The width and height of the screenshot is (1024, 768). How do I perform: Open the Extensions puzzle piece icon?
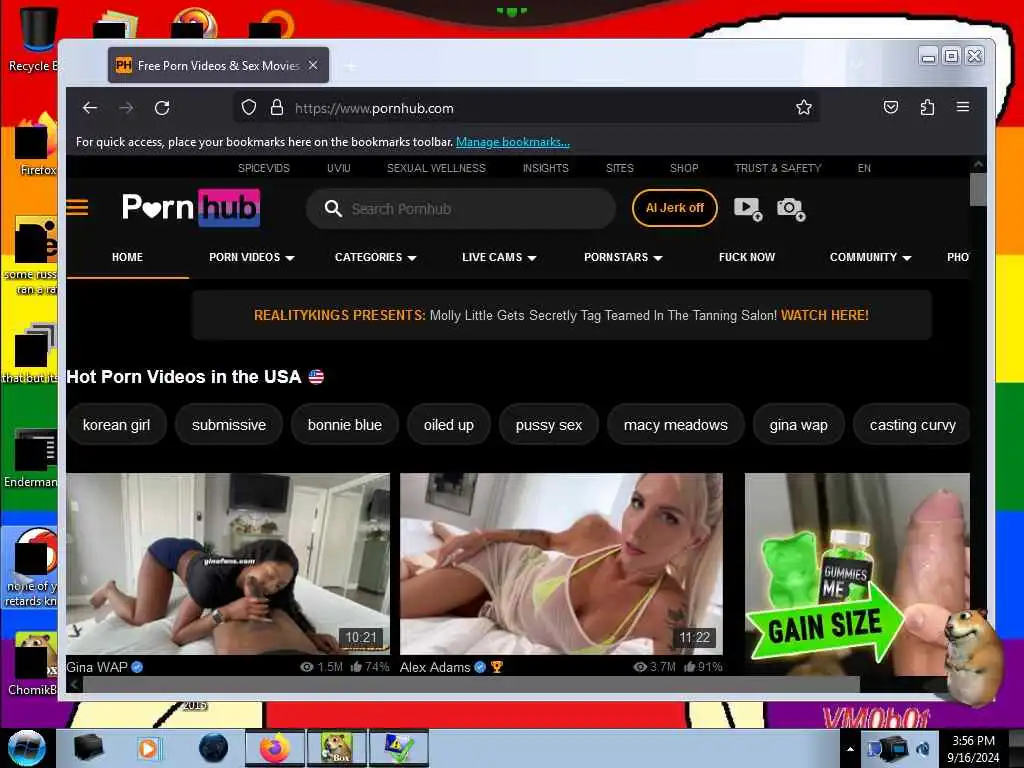pos(927,108)
